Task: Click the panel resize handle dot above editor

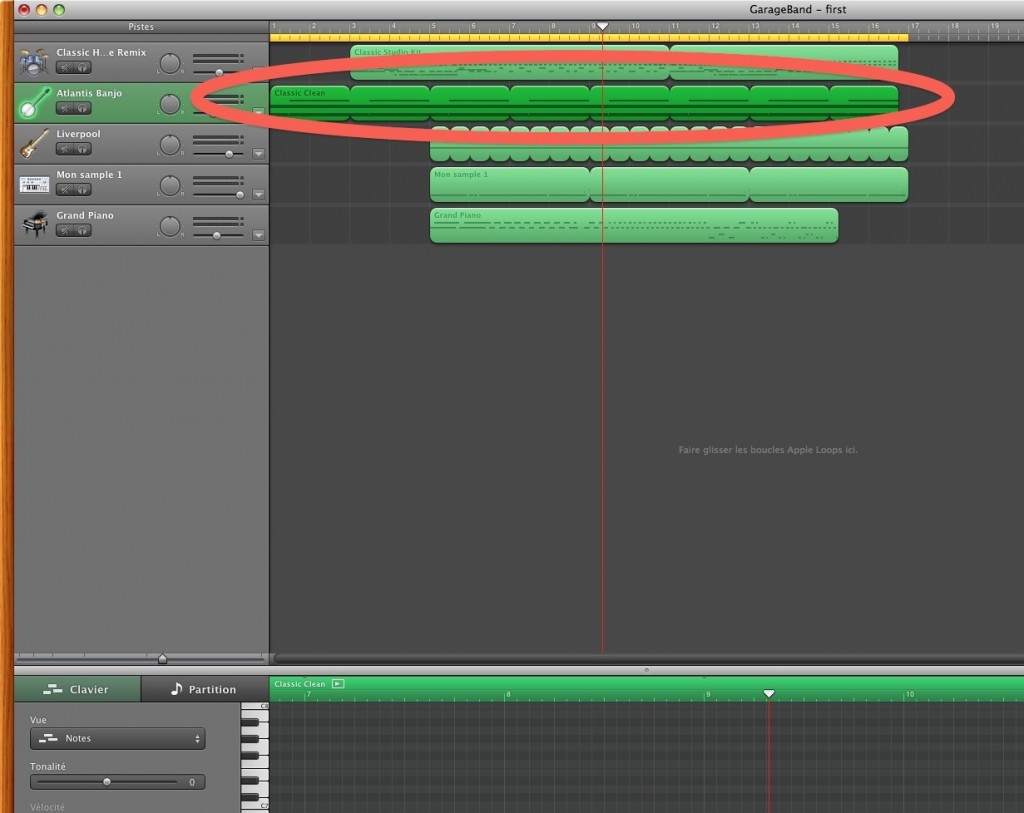Action: point(647,670)
